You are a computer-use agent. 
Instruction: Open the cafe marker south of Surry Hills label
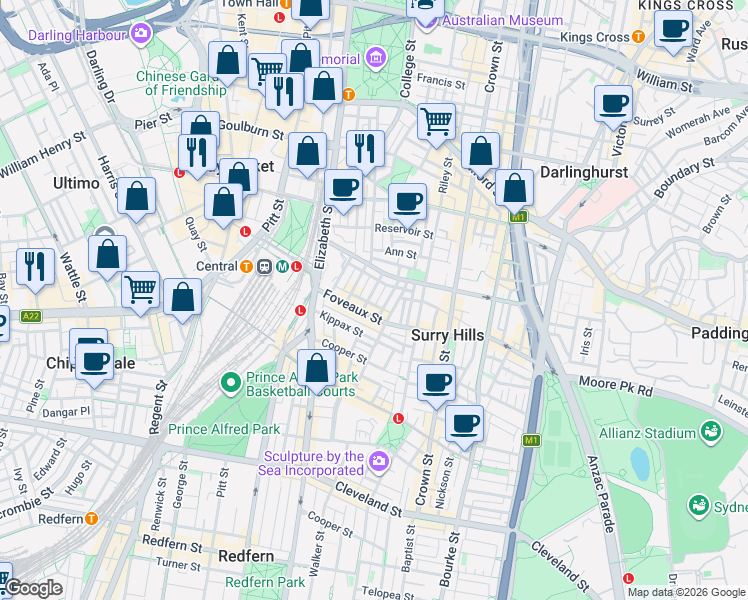coord(436,383)
